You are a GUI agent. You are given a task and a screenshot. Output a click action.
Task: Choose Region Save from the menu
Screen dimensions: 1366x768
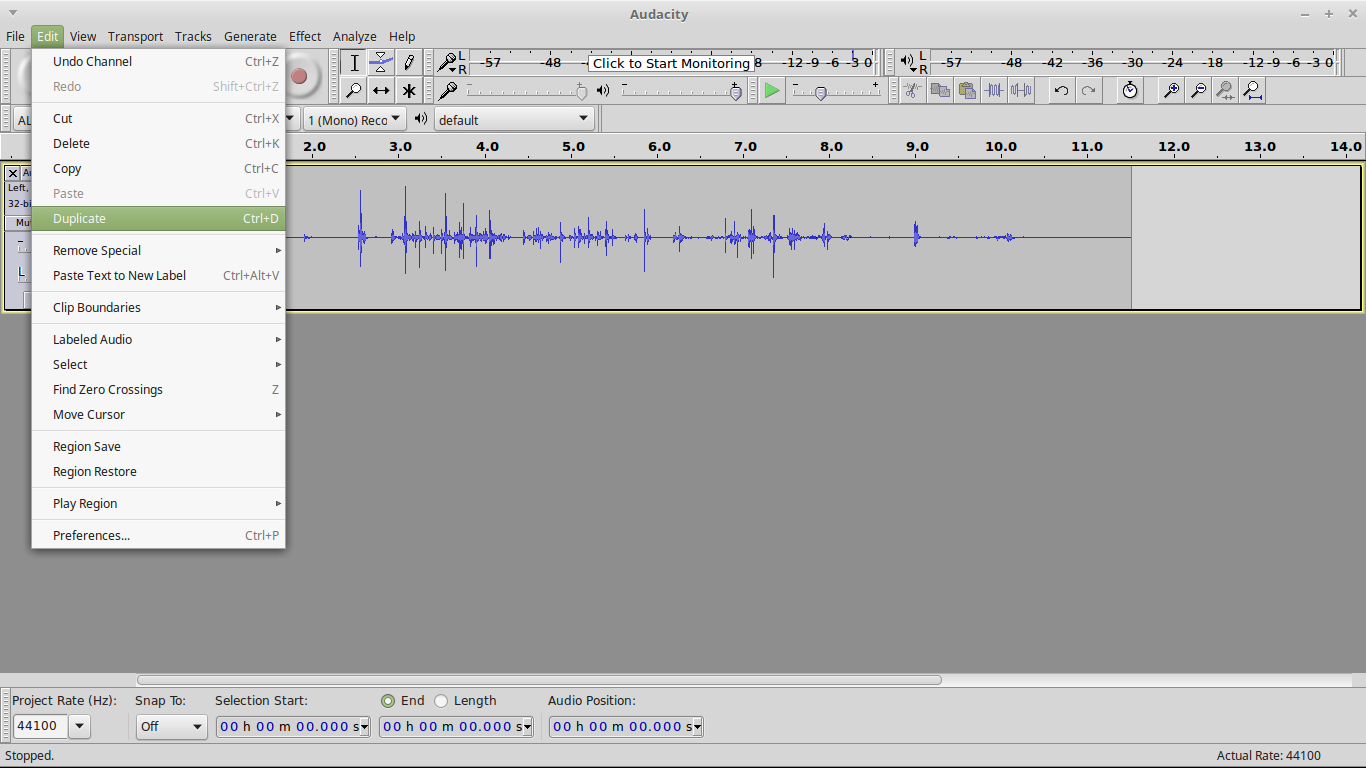158,446
